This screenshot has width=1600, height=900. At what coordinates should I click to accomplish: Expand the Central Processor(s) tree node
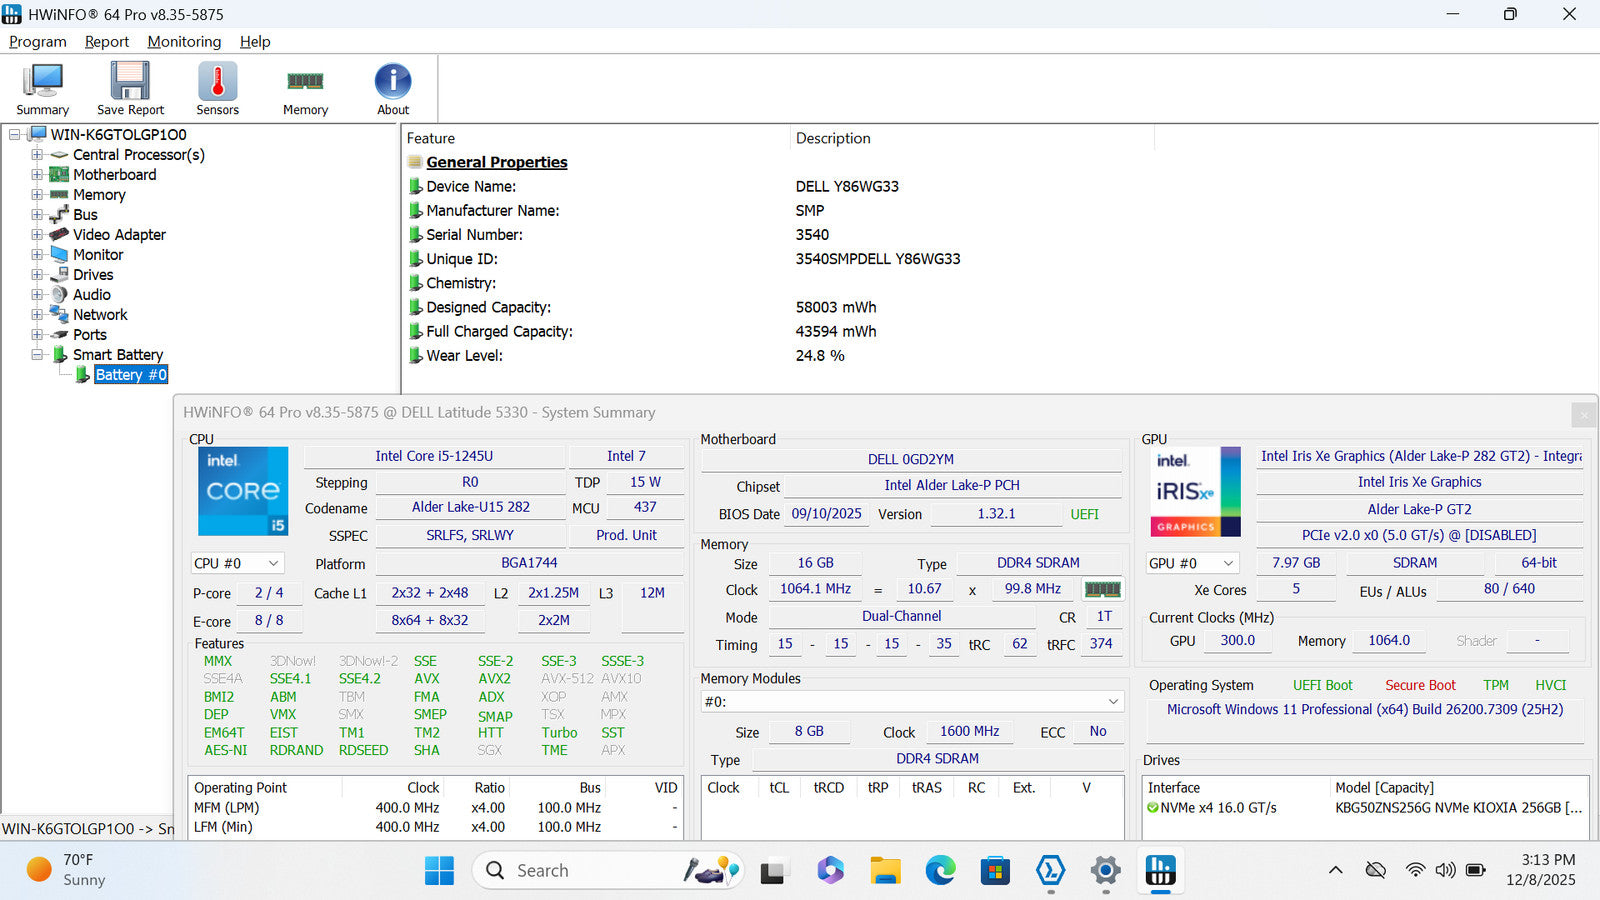[37, 155]
